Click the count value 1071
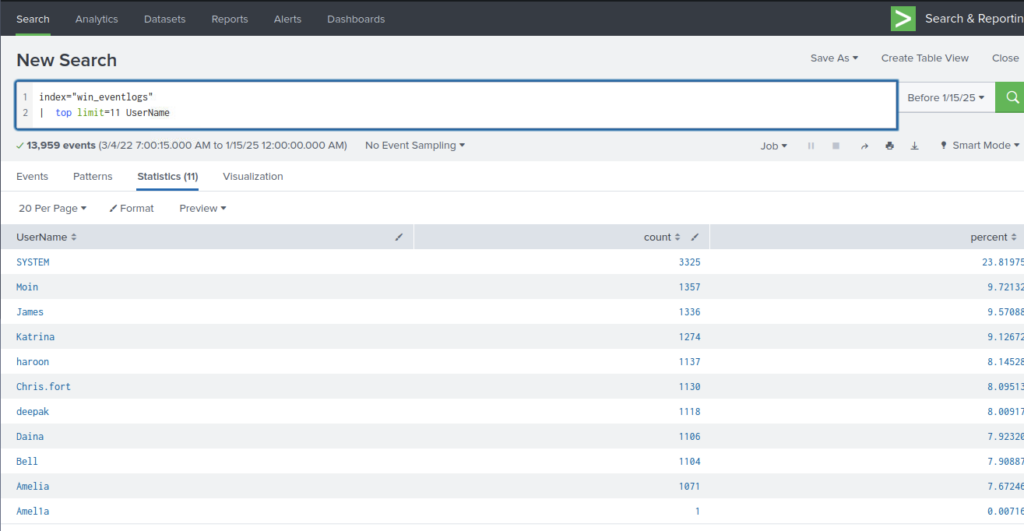 (689, 486)
